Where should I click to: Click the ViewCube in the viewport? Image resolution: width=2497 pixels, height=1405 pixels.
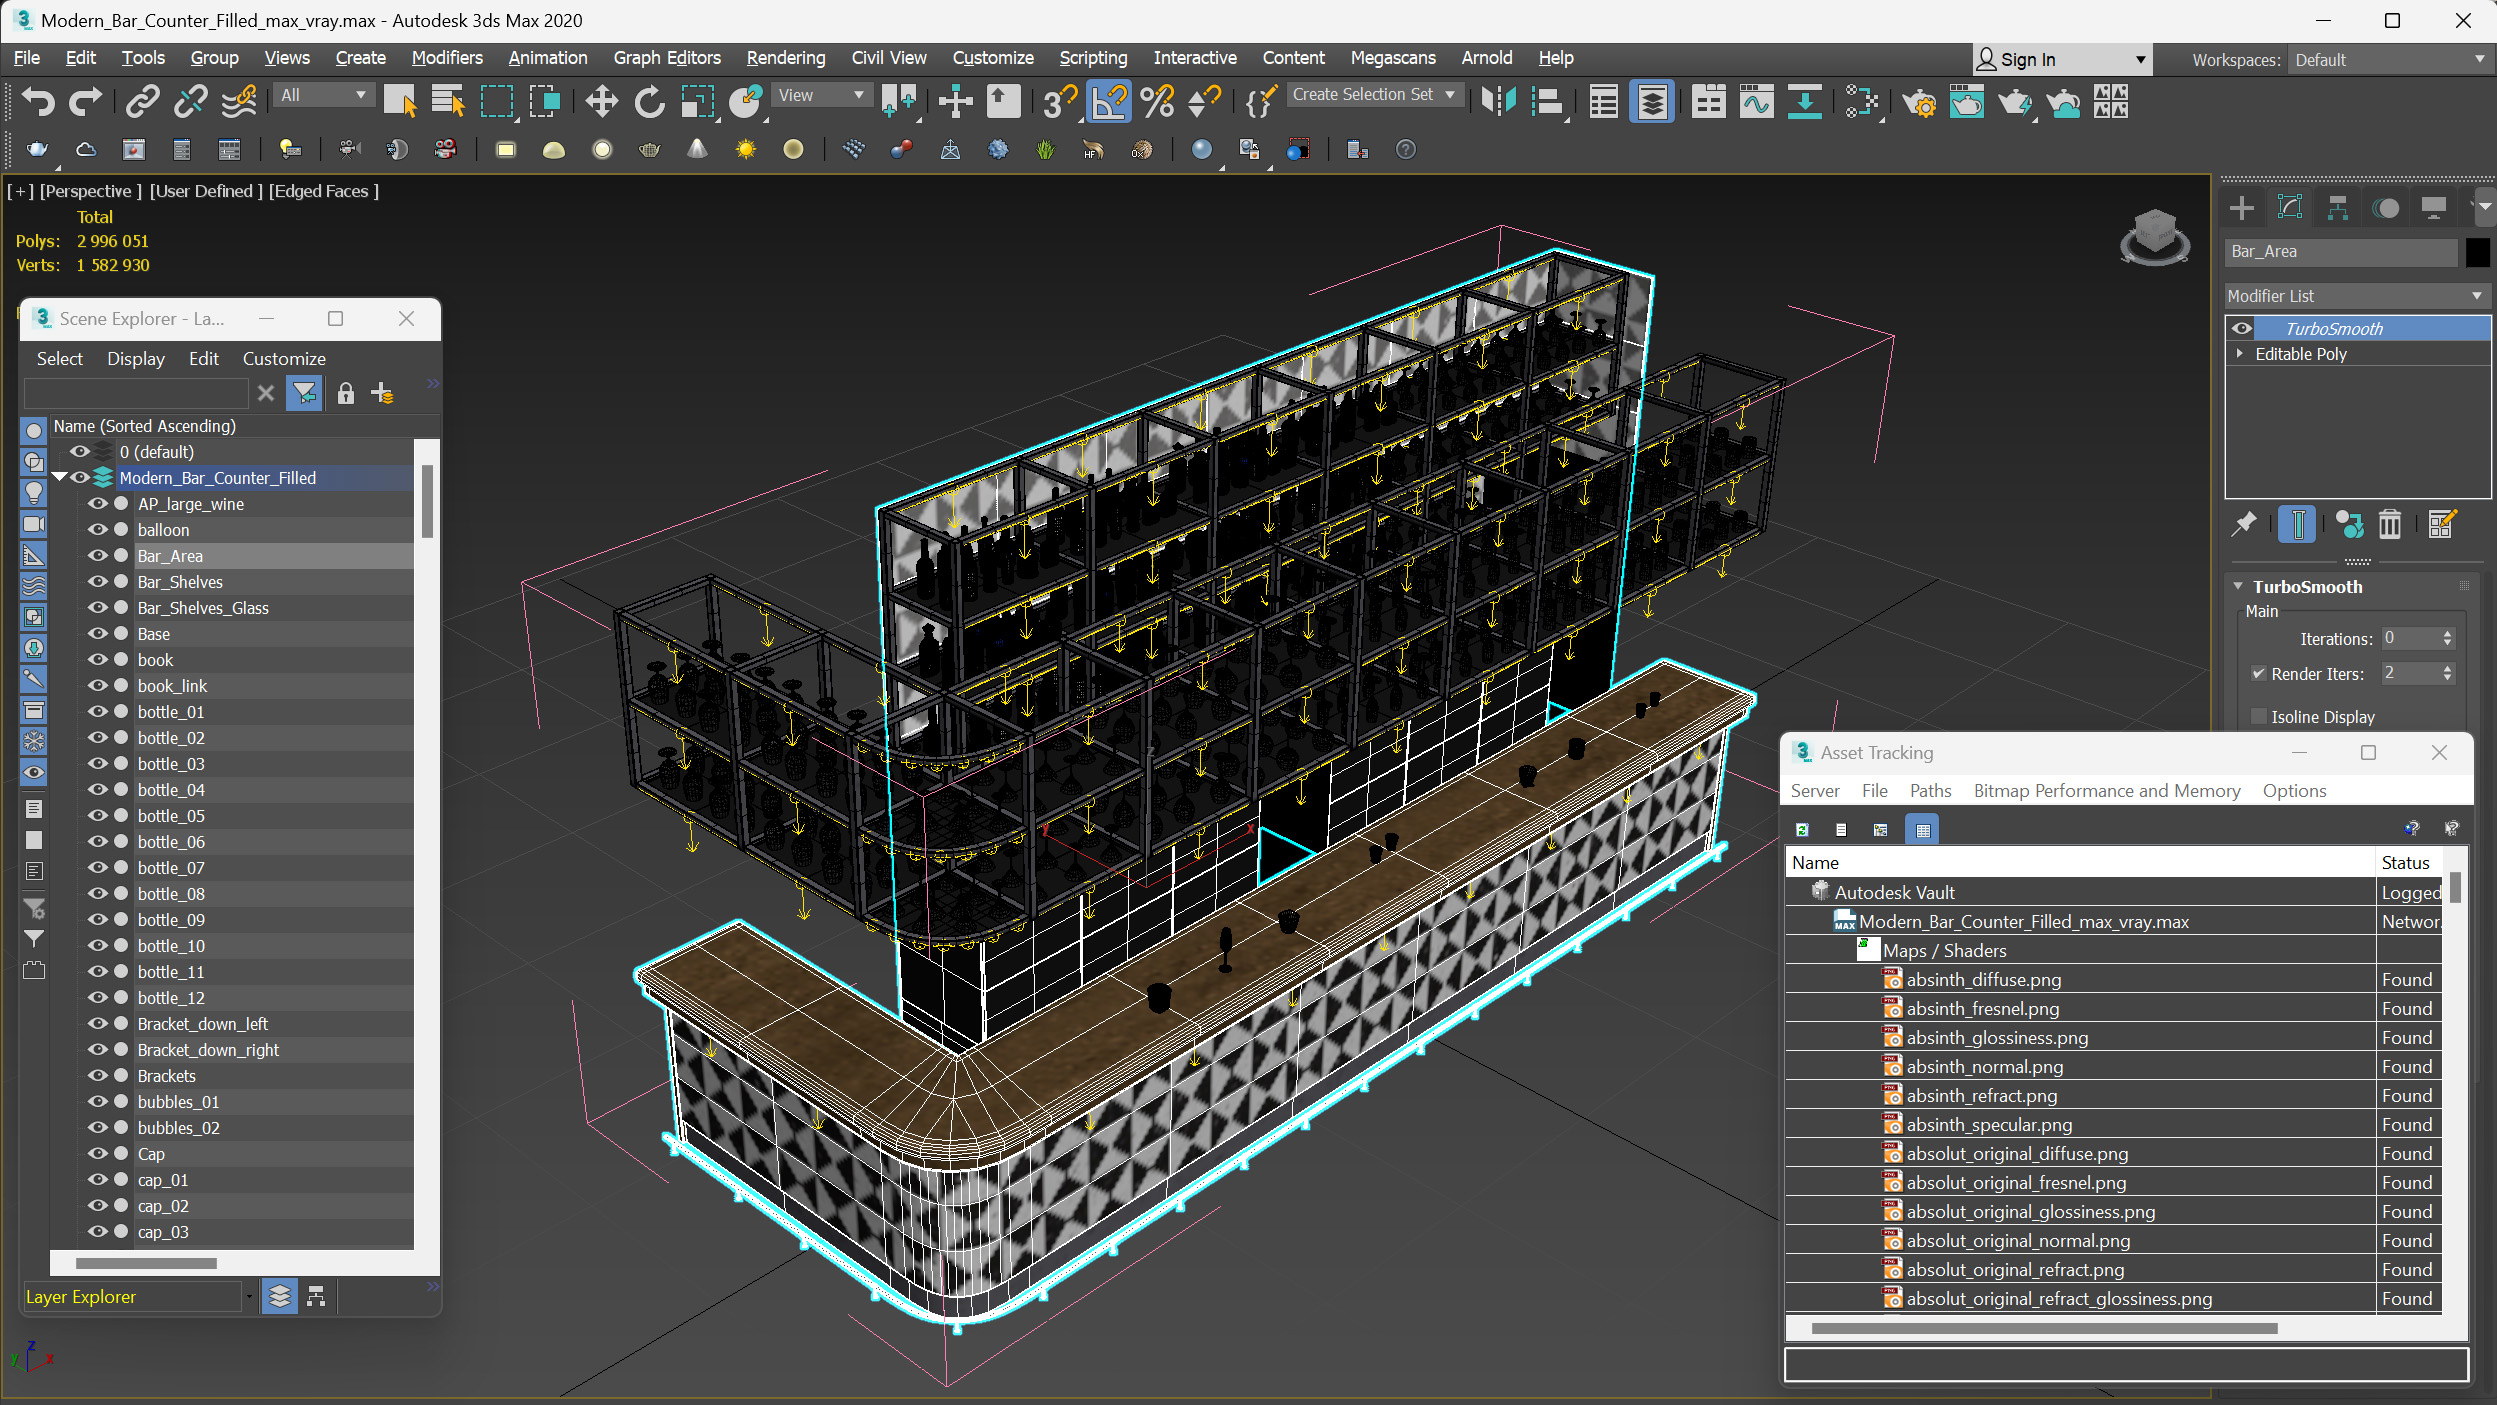click(x=2154, y=236)
